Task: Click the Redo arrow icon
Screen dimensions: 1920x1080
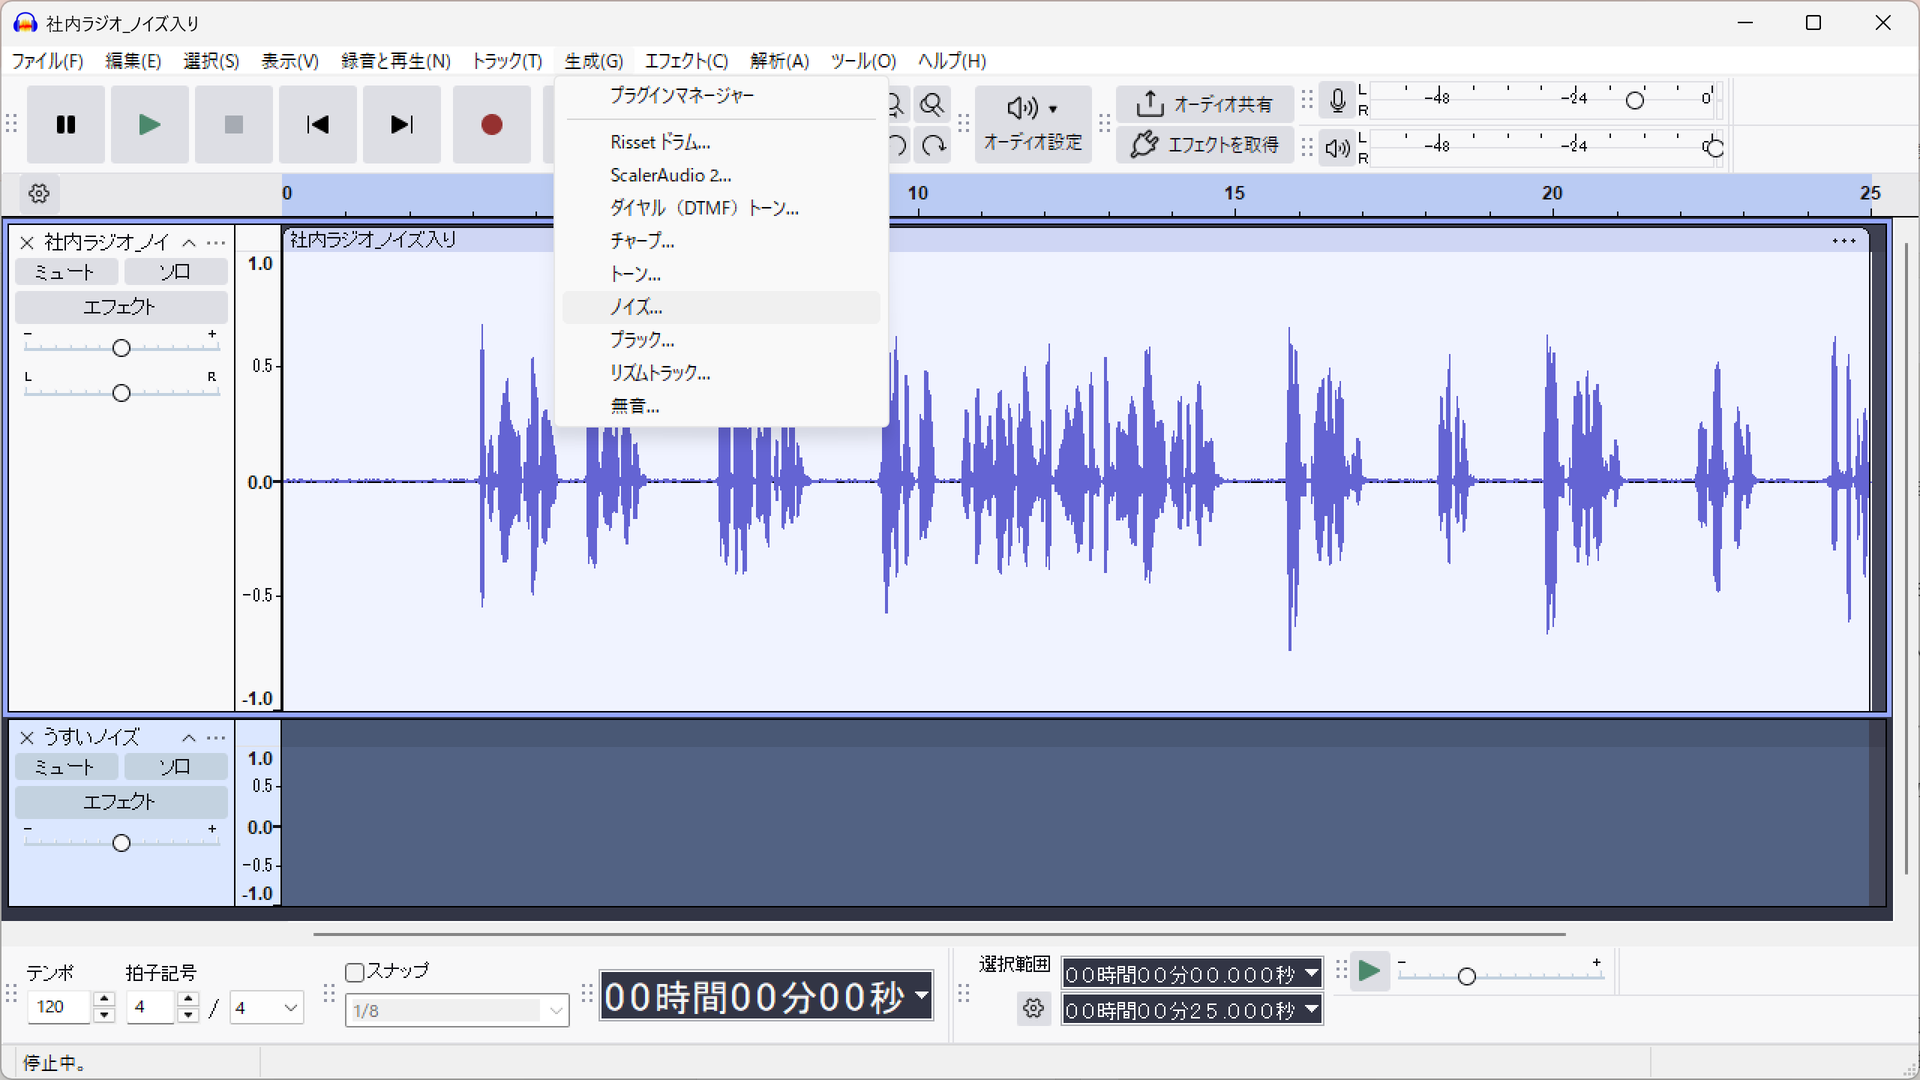Action: coord(934,146)
